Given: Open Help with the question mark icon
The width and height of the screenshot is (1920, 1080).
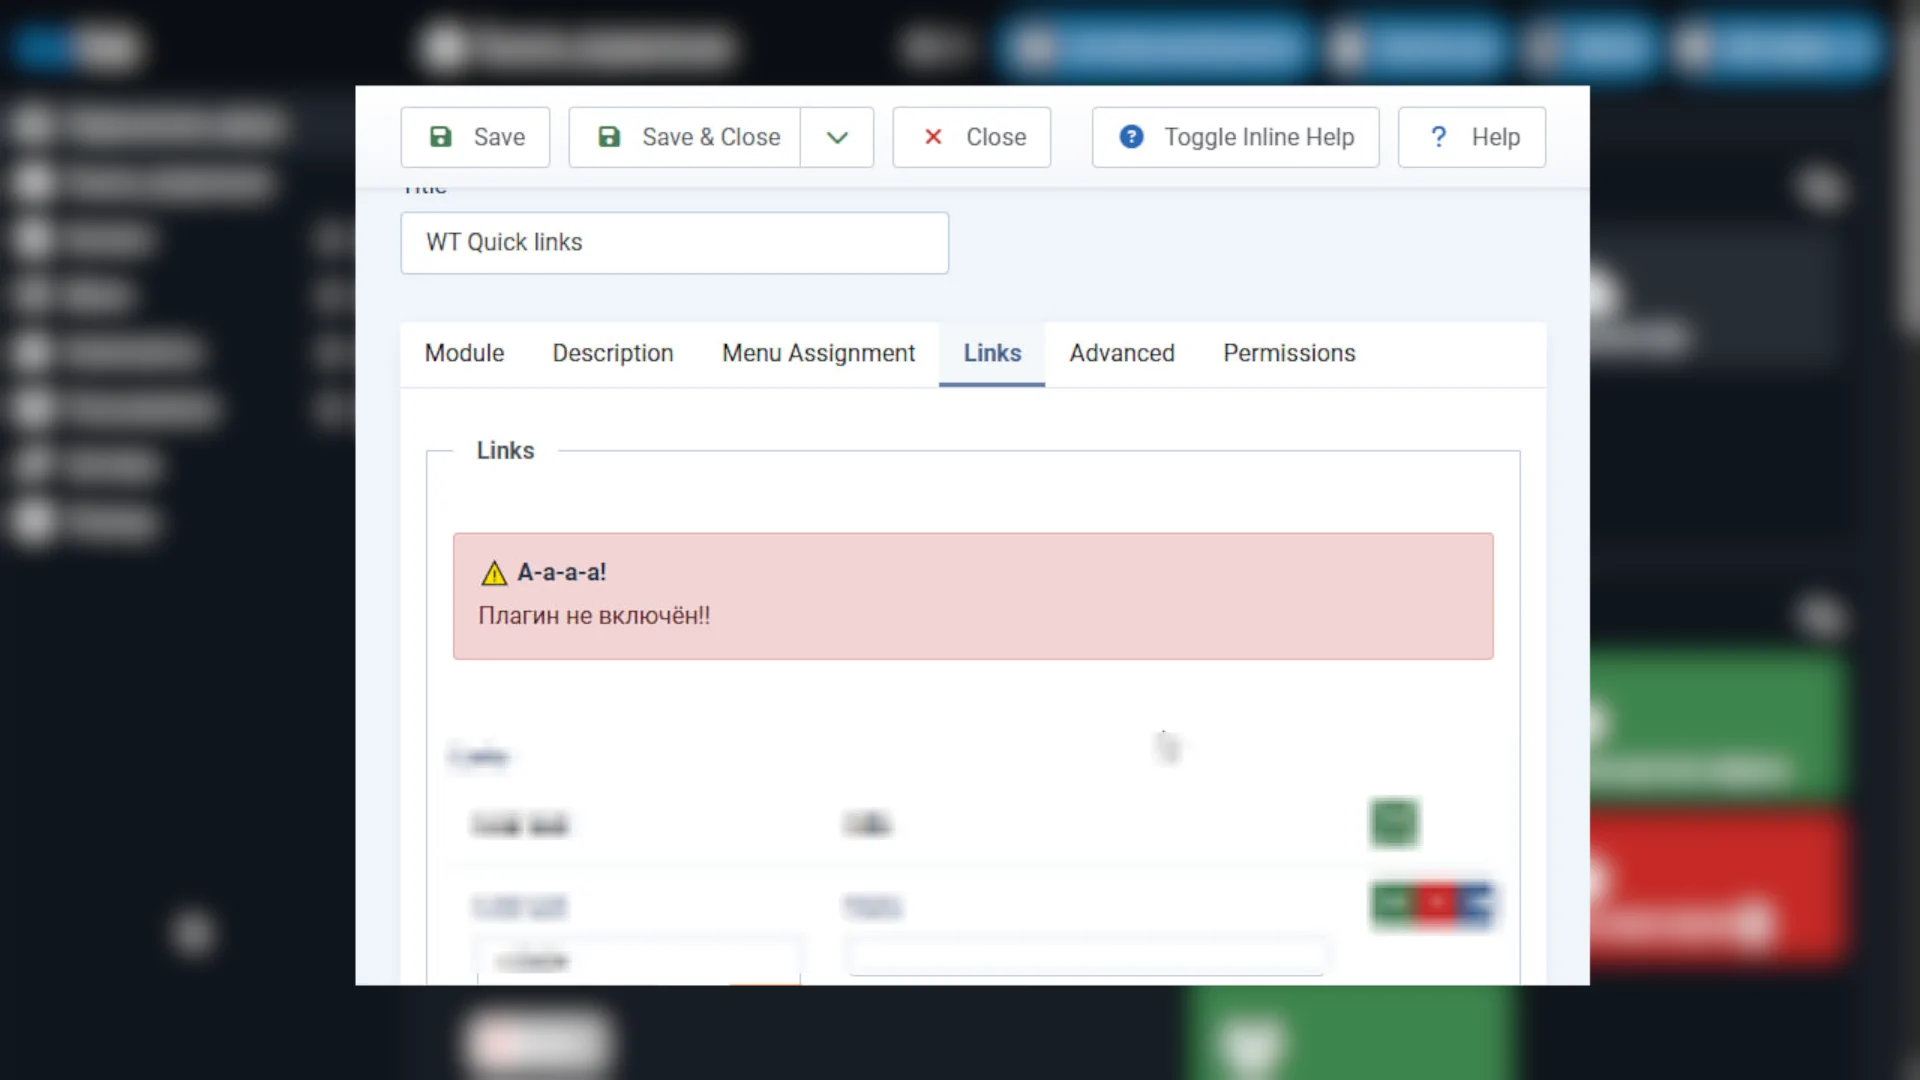Looking at the screenshot, I should pos(1438,137).
